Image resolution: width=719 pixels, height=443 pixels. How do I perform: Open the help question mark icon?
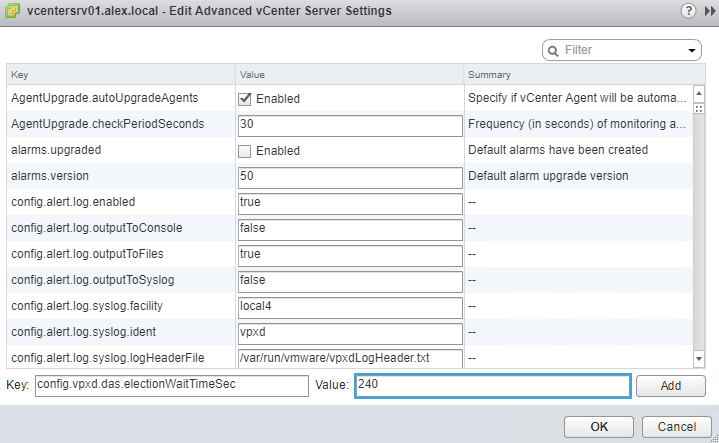[687, 11]
